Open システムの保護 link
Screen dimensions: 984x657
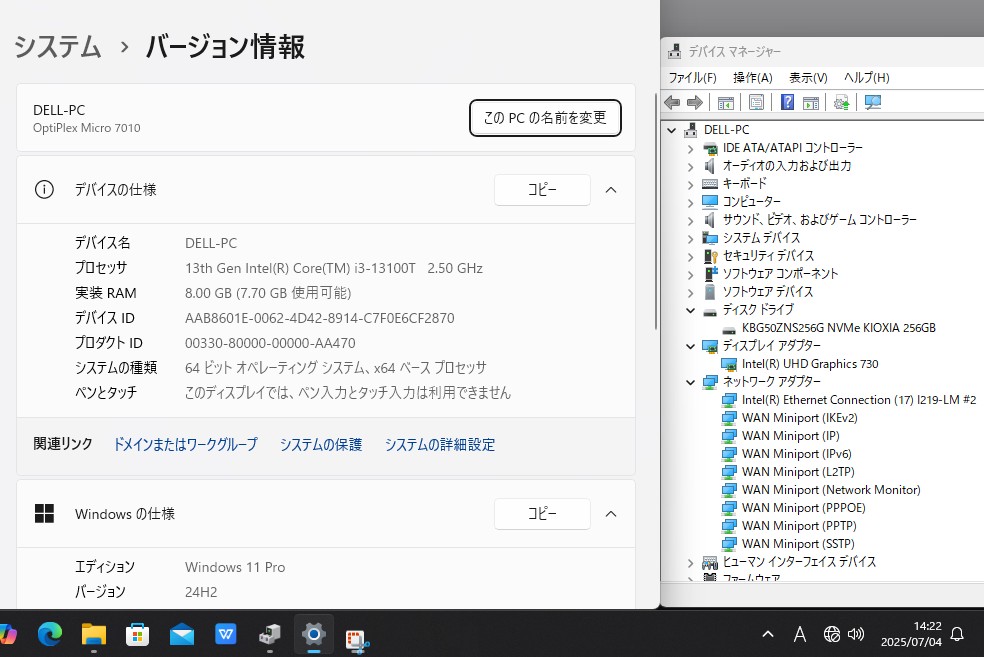tap(321, 444)
